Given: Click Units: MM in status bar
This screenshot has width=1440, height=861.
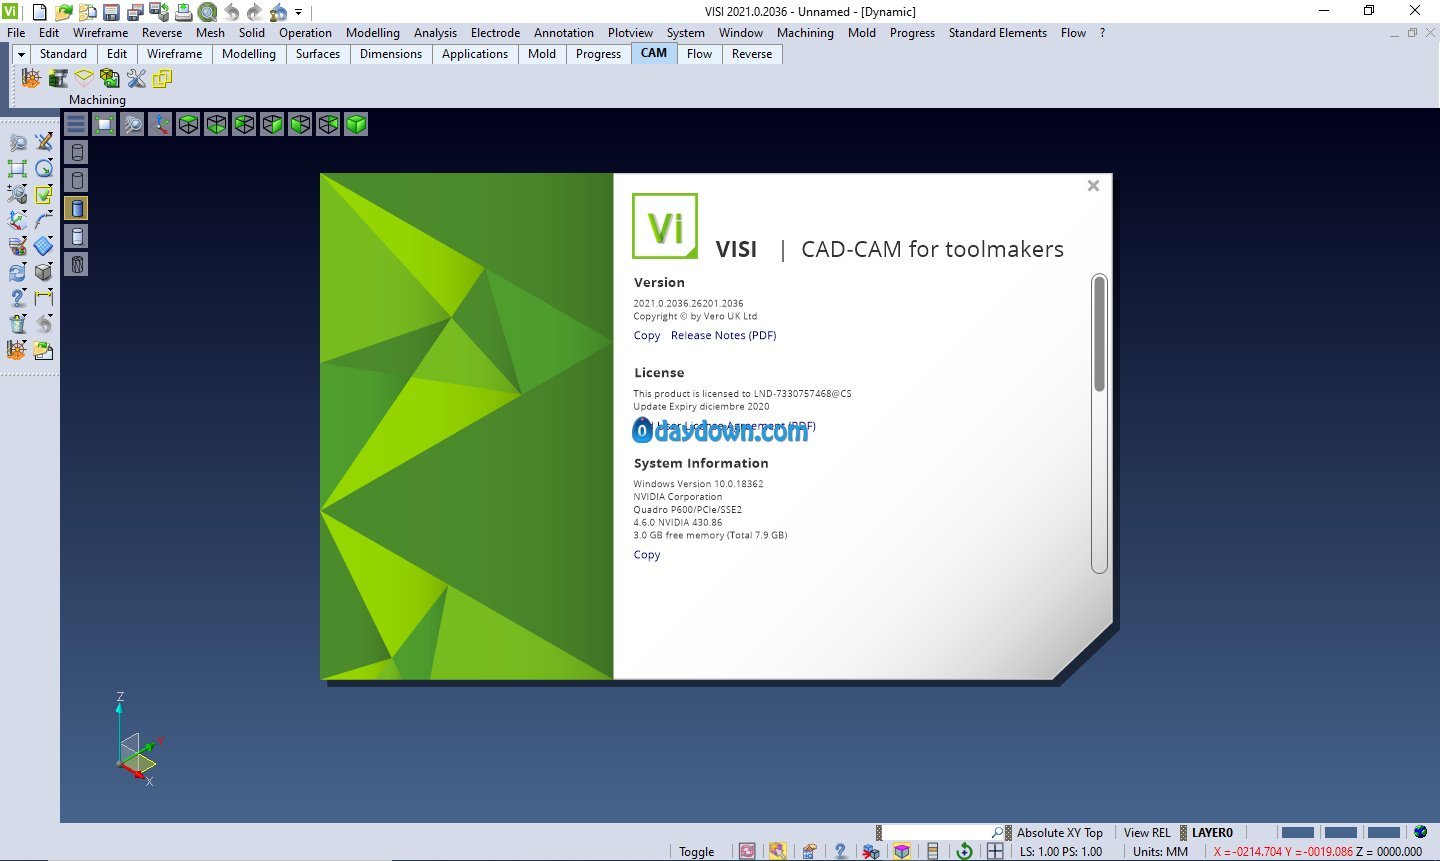Looking at the screenshot, I should (1160, 852).
